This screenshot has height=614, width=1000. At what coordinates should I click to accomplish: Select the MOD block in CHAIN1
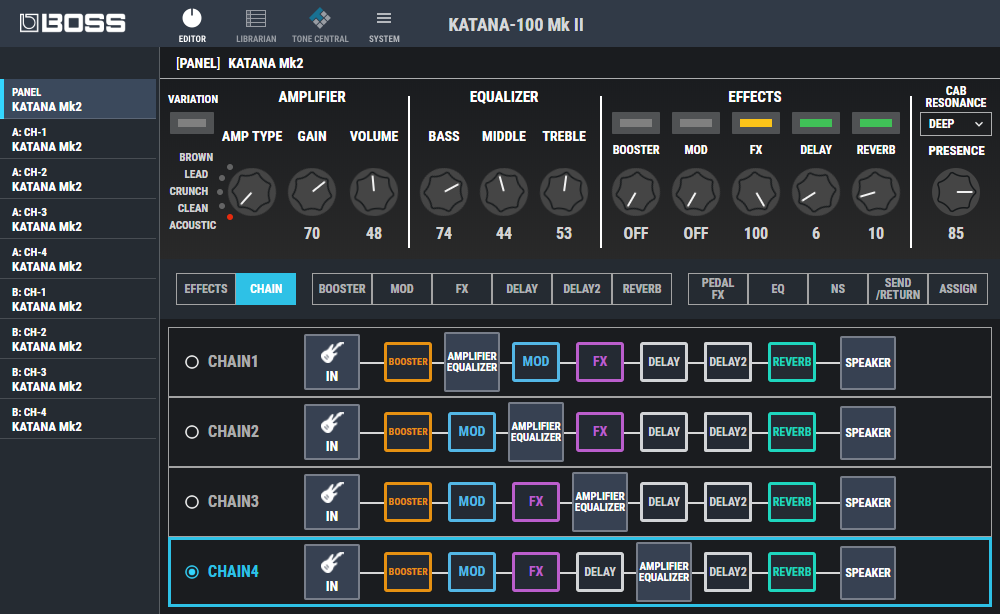tap(536, 362)
